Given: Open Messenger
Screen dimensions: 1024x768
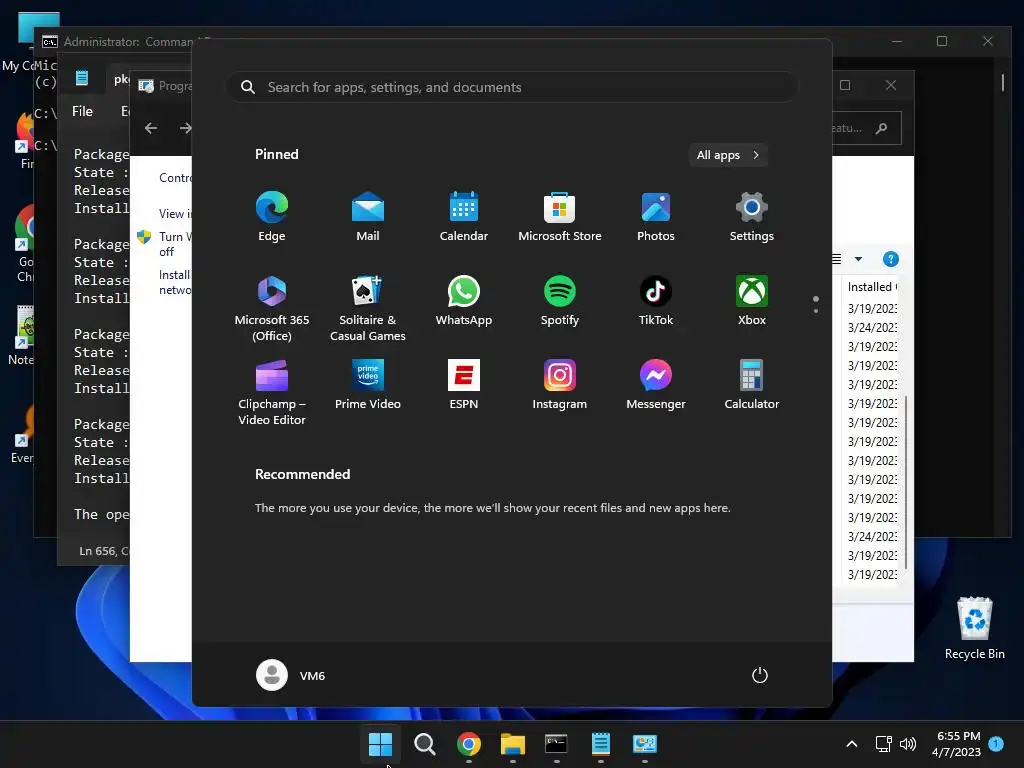Looking at the screenshot, I should pyautogui.click(x=656, y=384).
